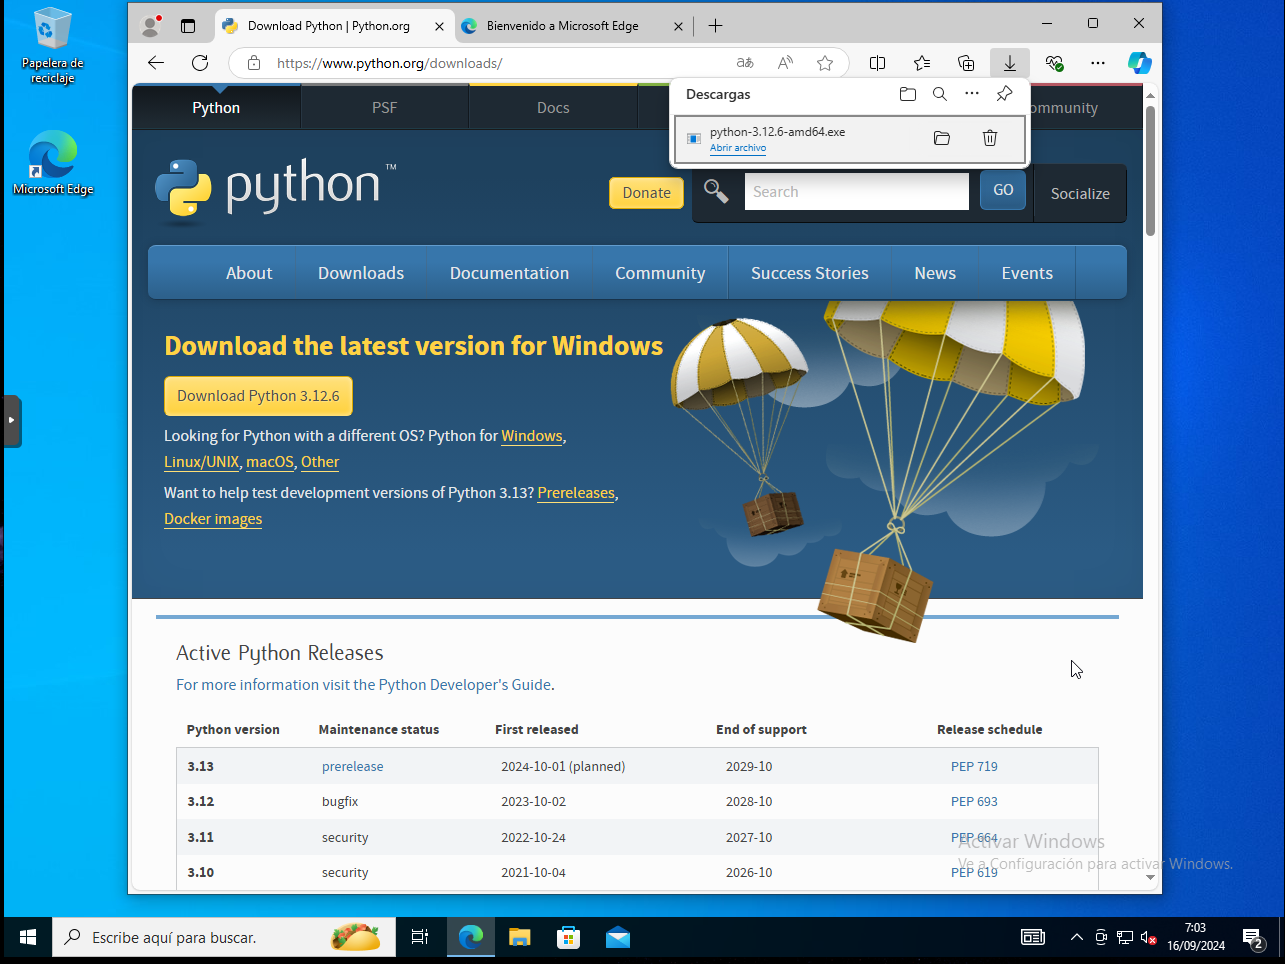
Task: Click the python.org search magnifier icon
Action: click(716, 191)
